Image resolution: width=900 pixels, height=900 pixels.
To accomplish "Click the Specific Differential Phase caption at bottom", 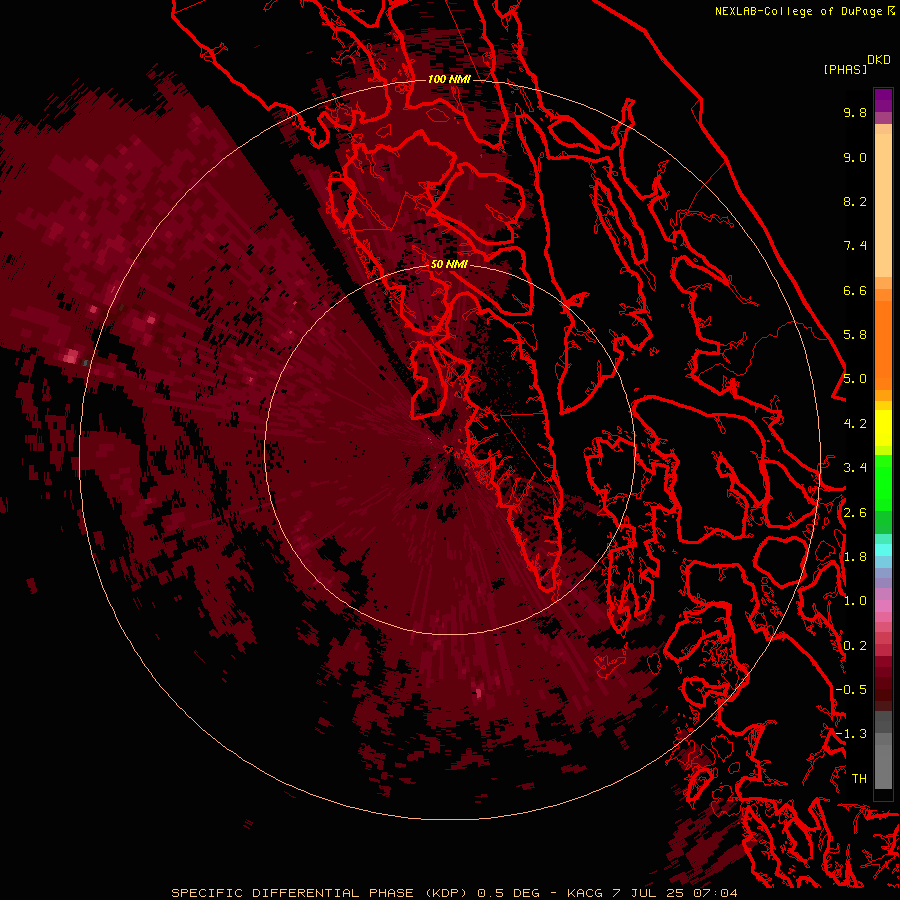I will click(454, 893).
